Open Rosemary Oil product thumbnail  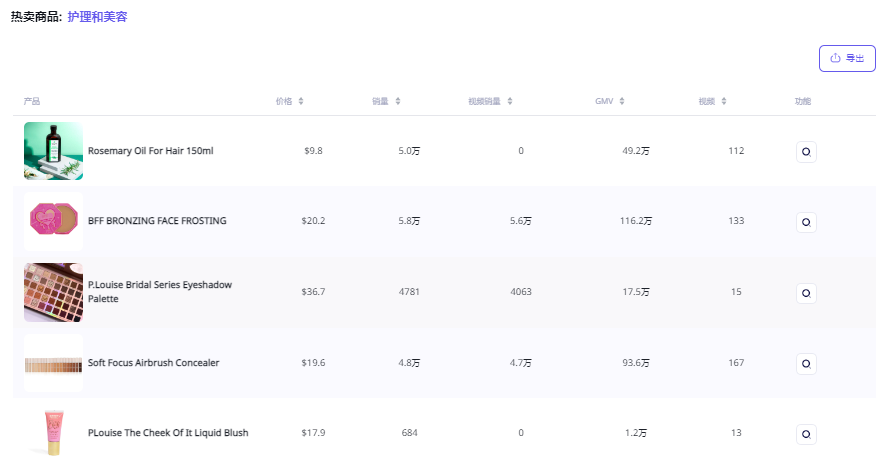[x=53, y=151]
